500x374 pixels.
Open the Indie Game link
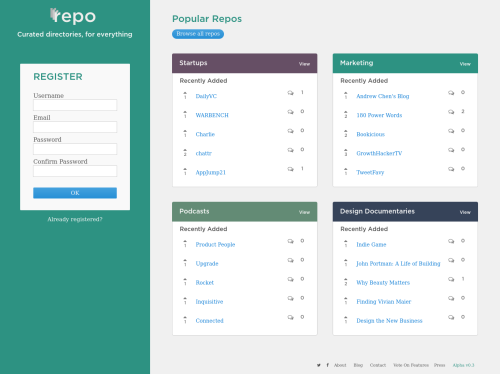pyautogui.click(x=371, y=245)
